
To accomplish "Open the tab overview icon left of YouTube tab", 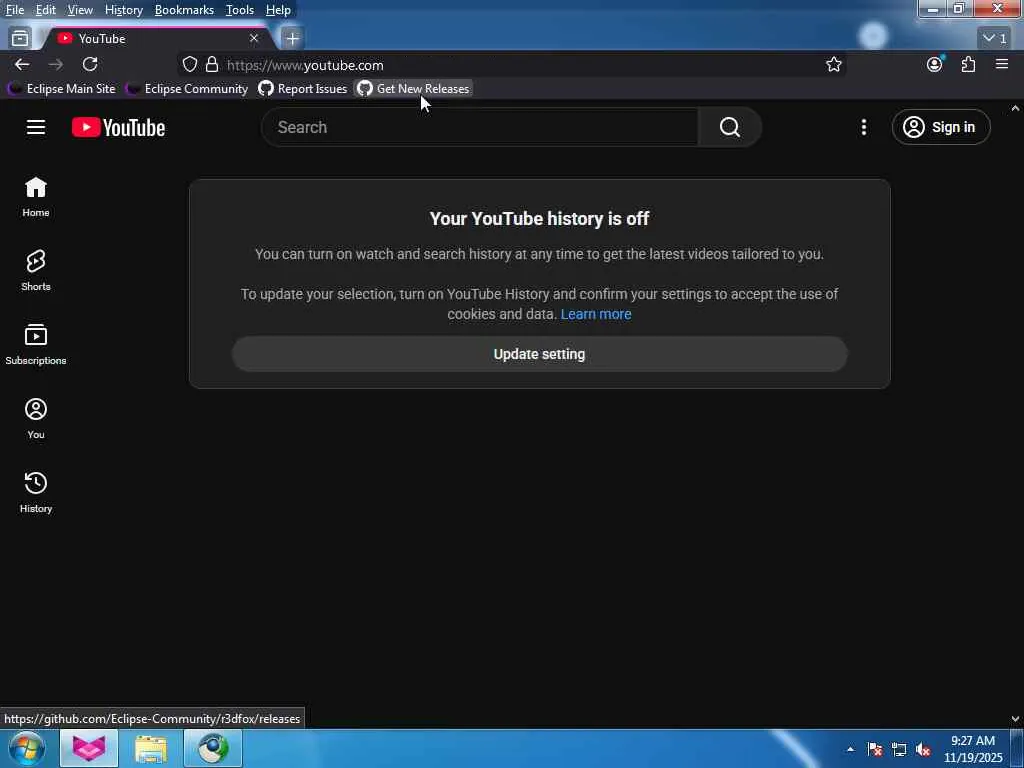I will coord(20,39).
